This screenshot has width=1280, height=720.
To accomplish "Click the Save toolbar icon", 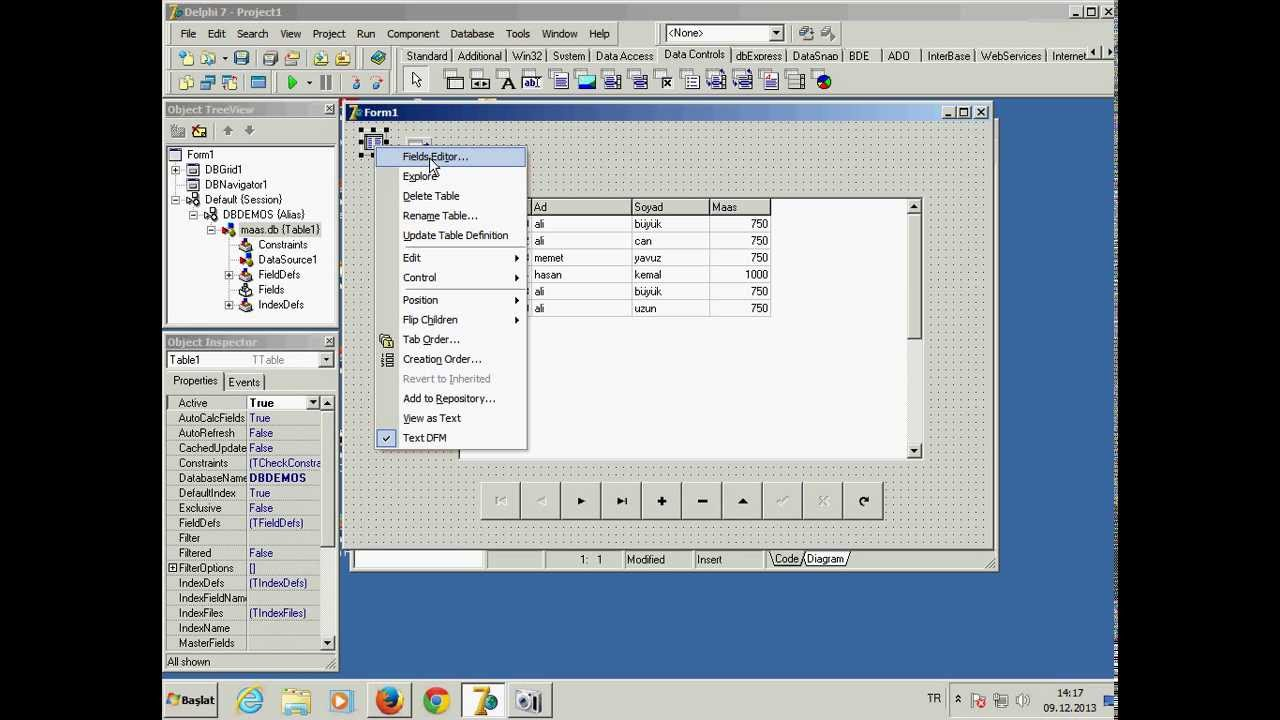I will coord(241,58).
